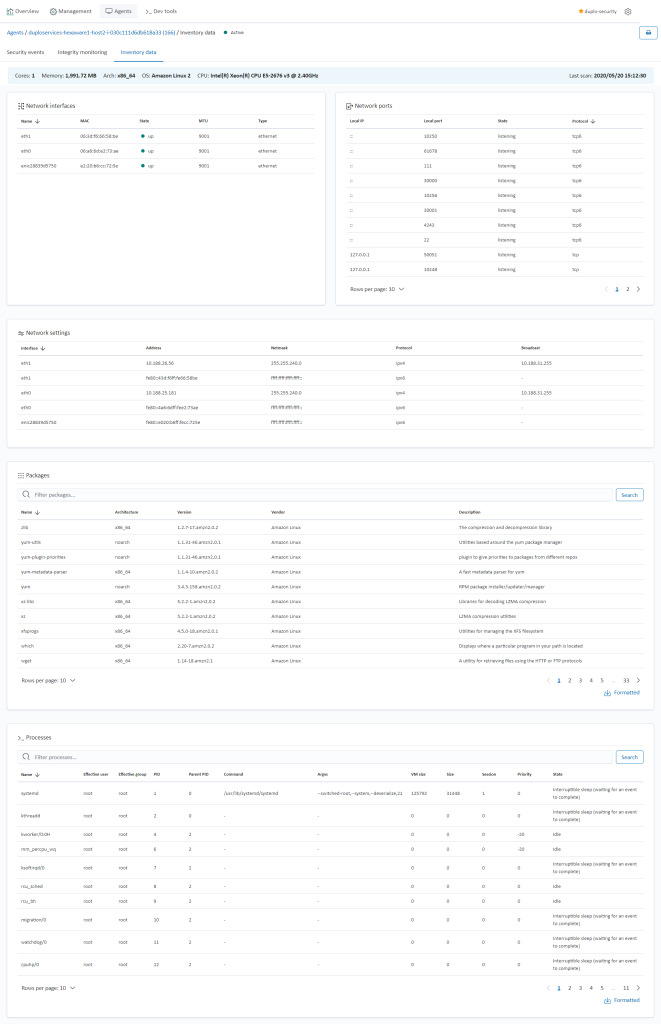Go to next page of Network ports
This screenshot has height=1024, width=661.
pos(639,288)
